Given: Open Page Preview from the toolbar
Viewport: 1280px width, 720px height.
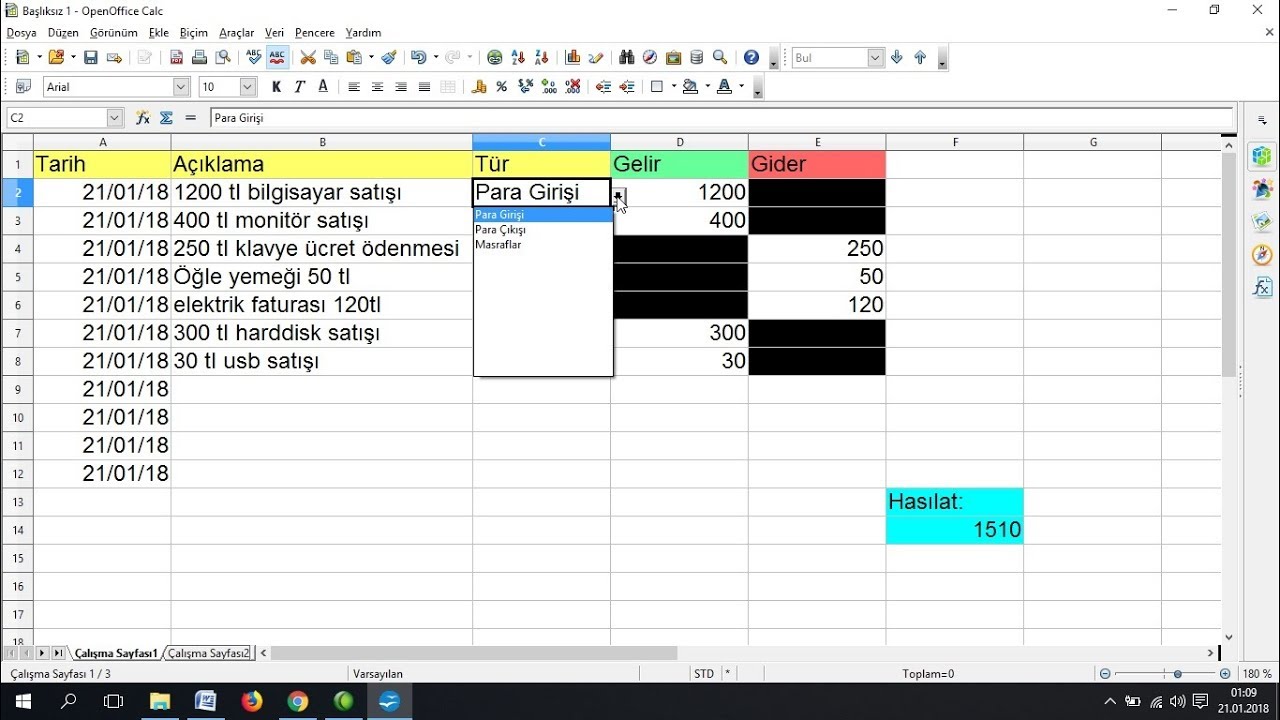Looking at the screenshot, I should point(223,58).
